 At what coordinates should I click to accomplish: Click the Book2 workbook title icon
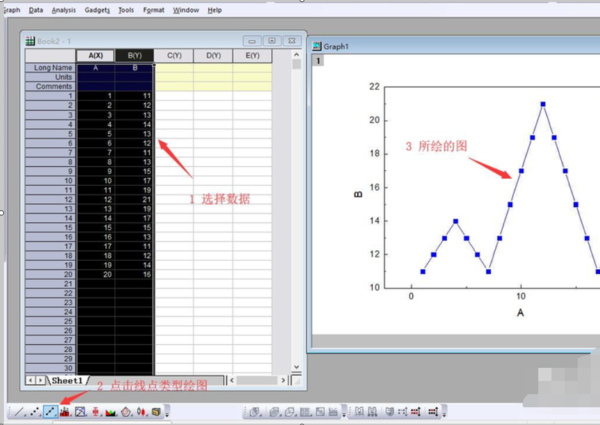pos(30,41)
